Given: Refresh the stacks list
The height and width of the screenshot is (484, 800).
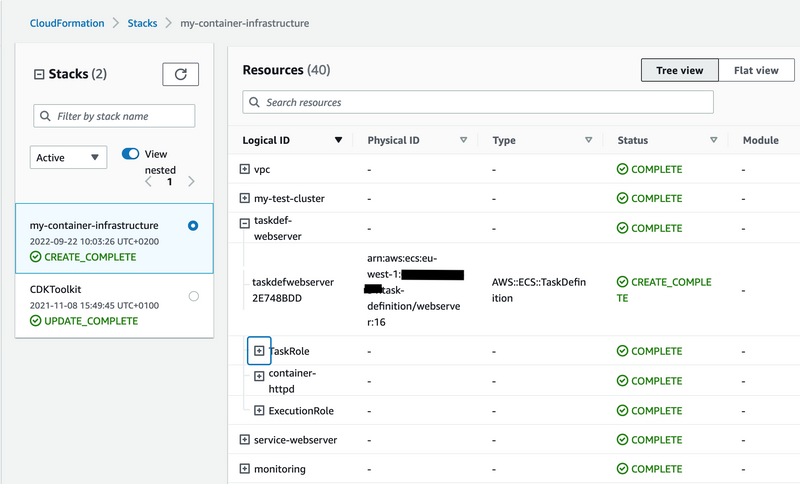Looking at the screenshot, I should click(x=181, y=74).
